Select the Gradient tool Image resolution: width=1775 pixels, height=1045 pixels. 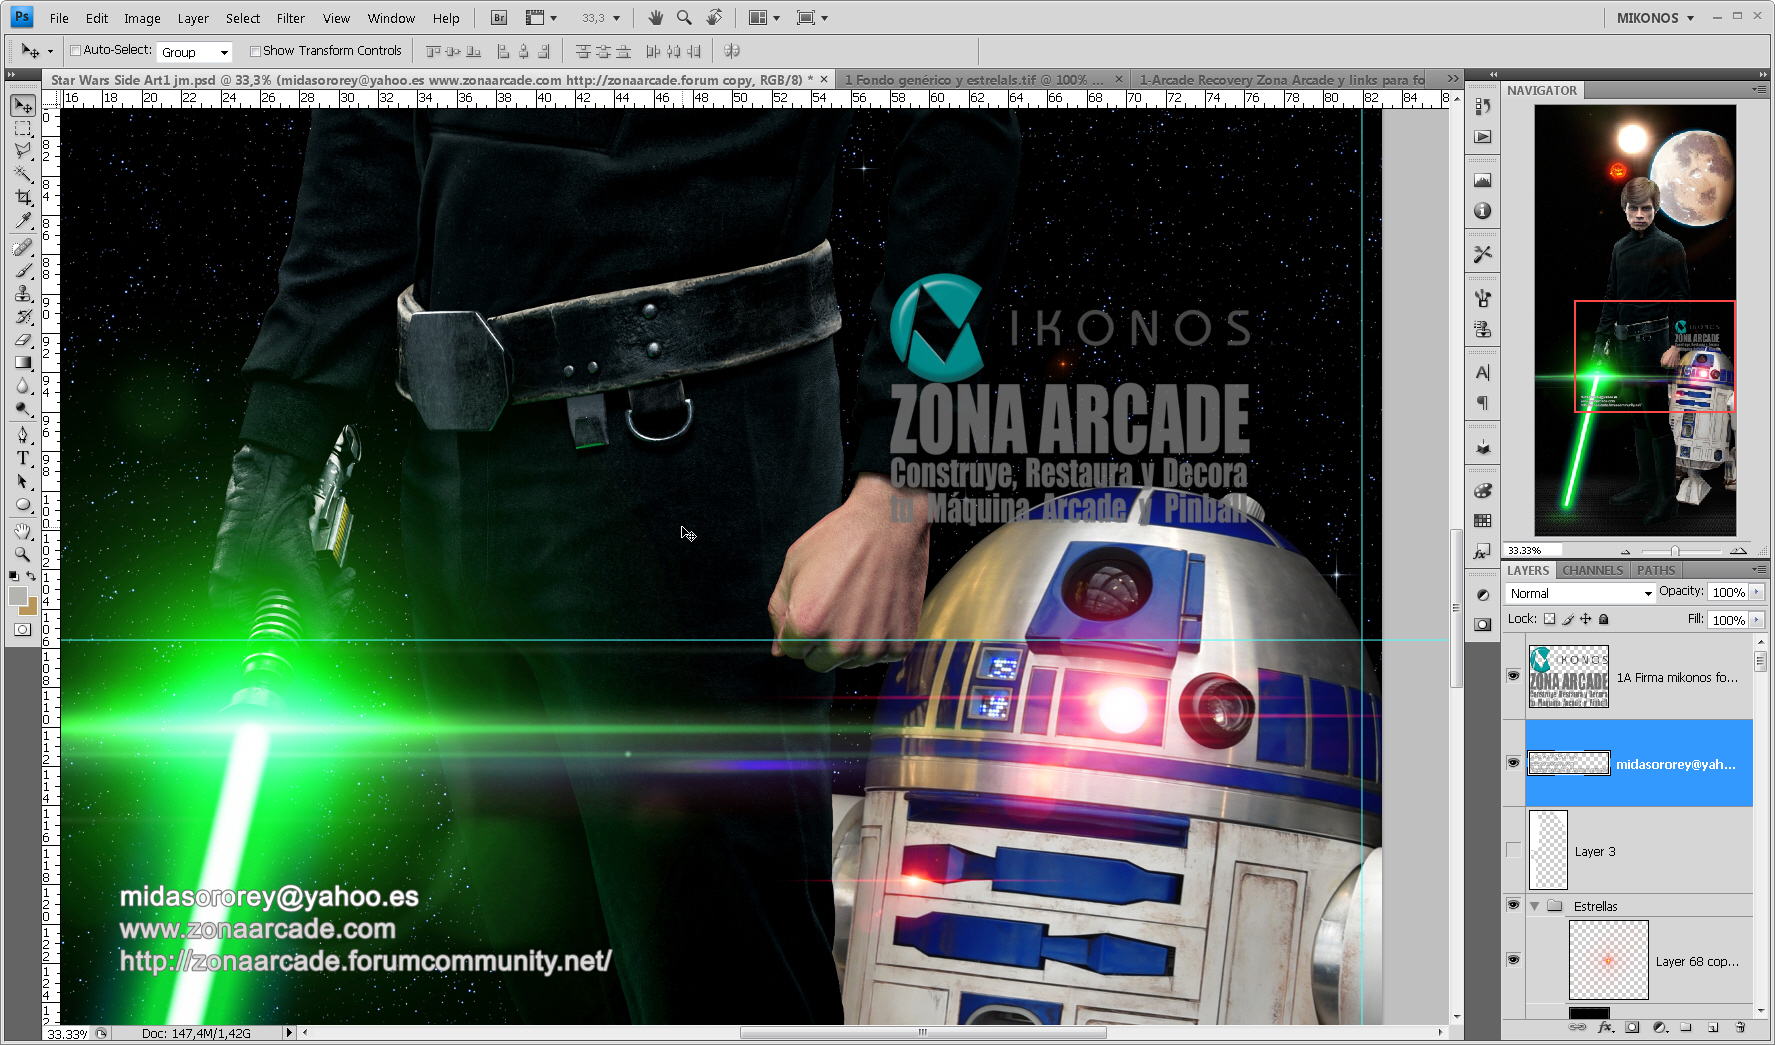pyautogui.click(x=23, y=363)
